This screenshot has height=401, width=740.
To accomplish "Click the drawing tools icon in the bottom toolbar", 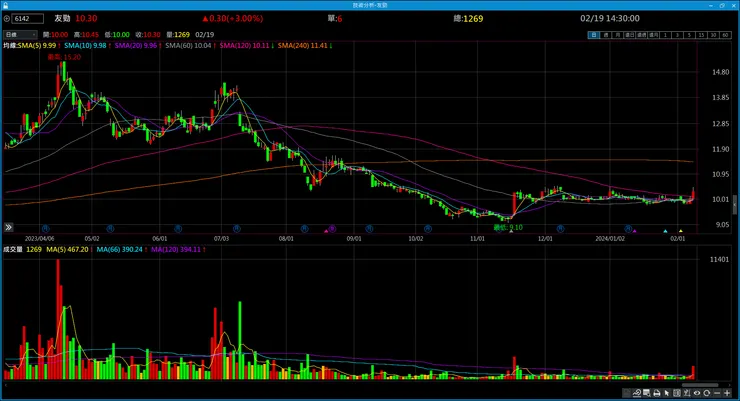I will 637,393.
